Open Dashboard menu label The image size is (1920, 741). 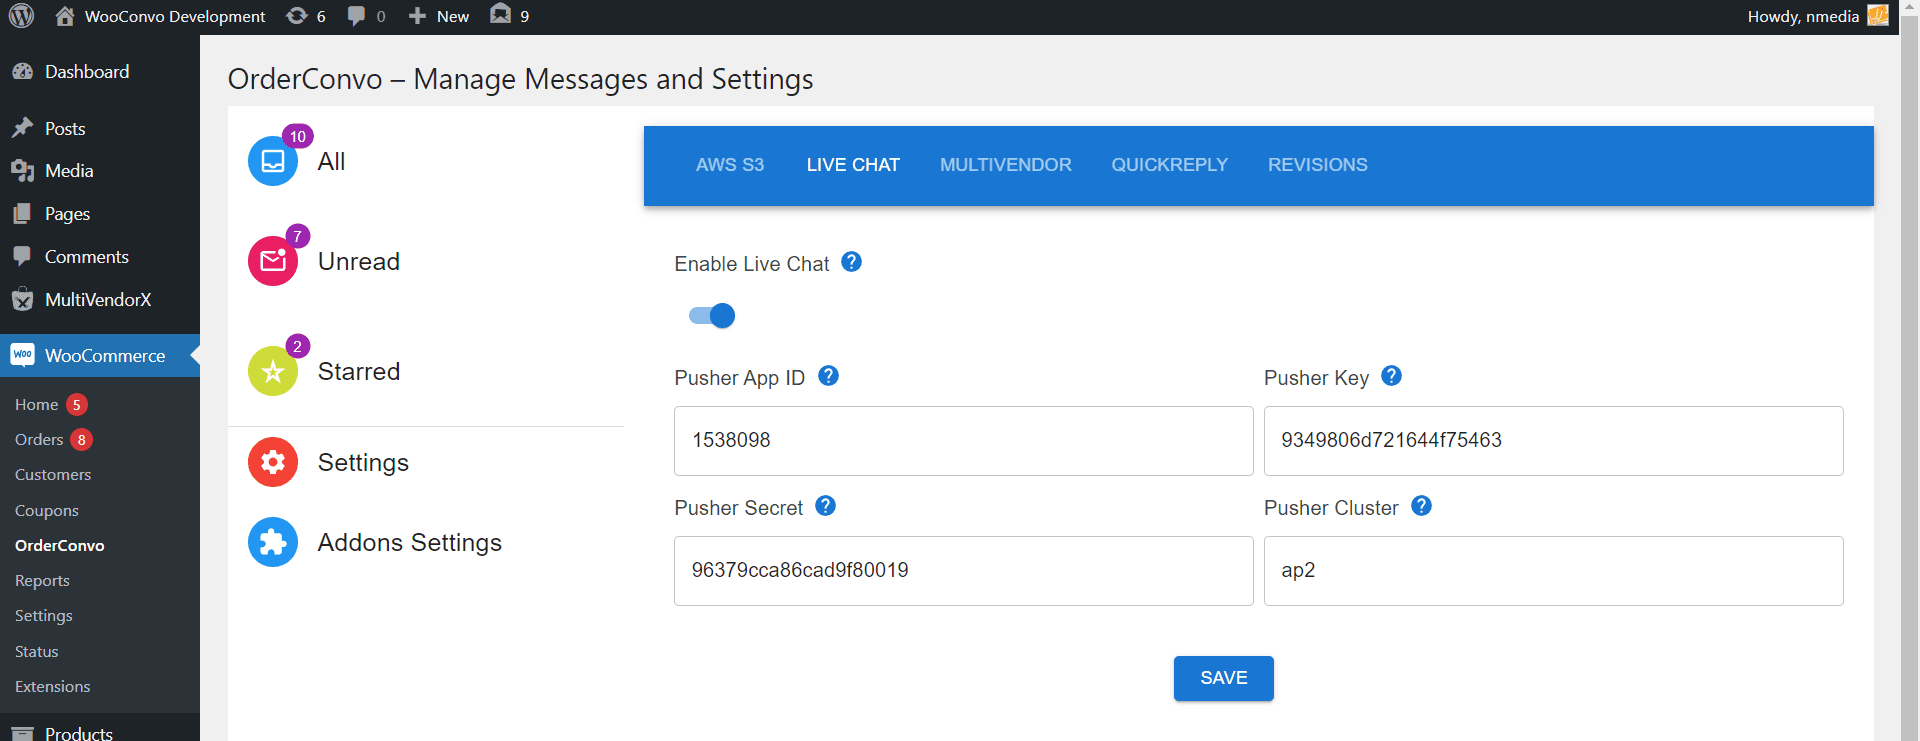pos(87,72)
